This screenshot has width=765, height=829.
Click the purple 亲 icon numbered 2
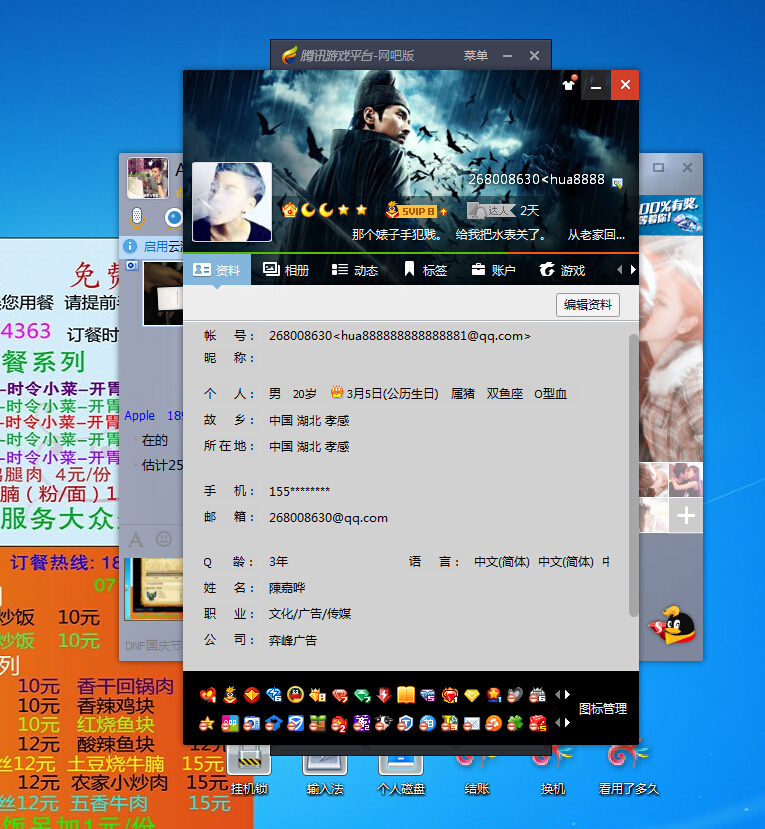362,723
